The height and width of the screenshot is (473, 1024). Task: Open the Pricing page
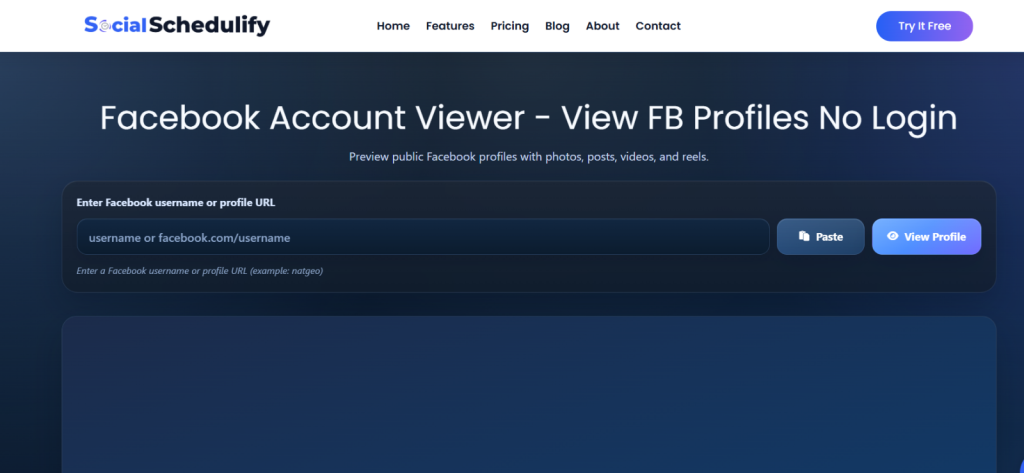[x=509, y=26]
